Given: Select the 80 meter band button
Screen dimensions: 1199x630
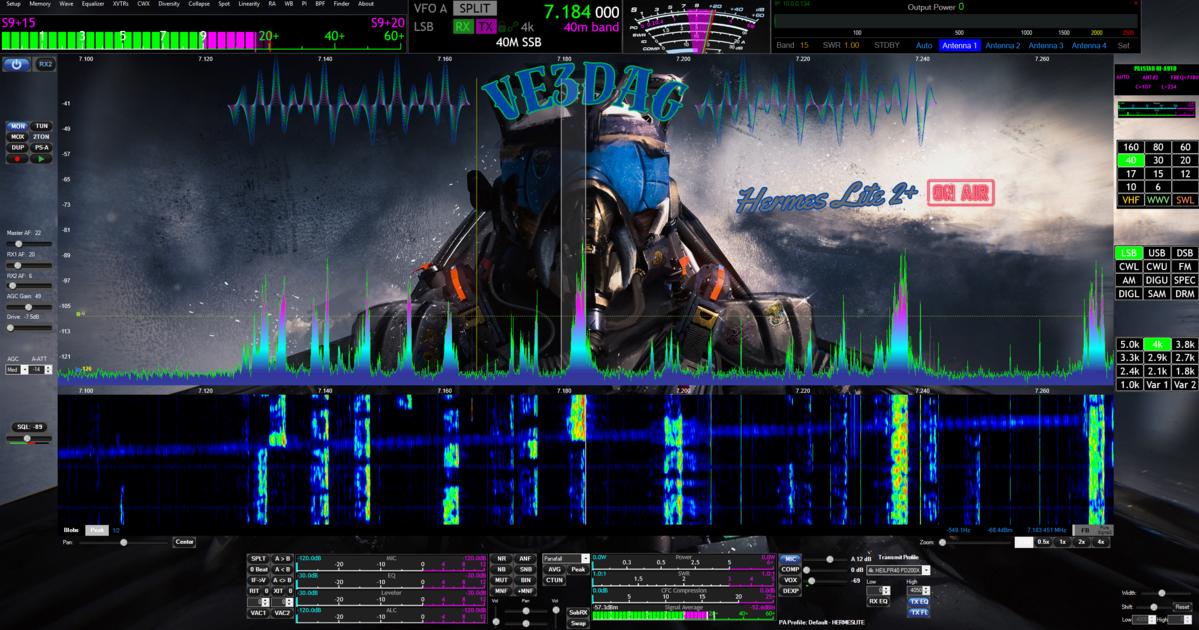Looking at the screenshot, I should (x=1158, y=147).
